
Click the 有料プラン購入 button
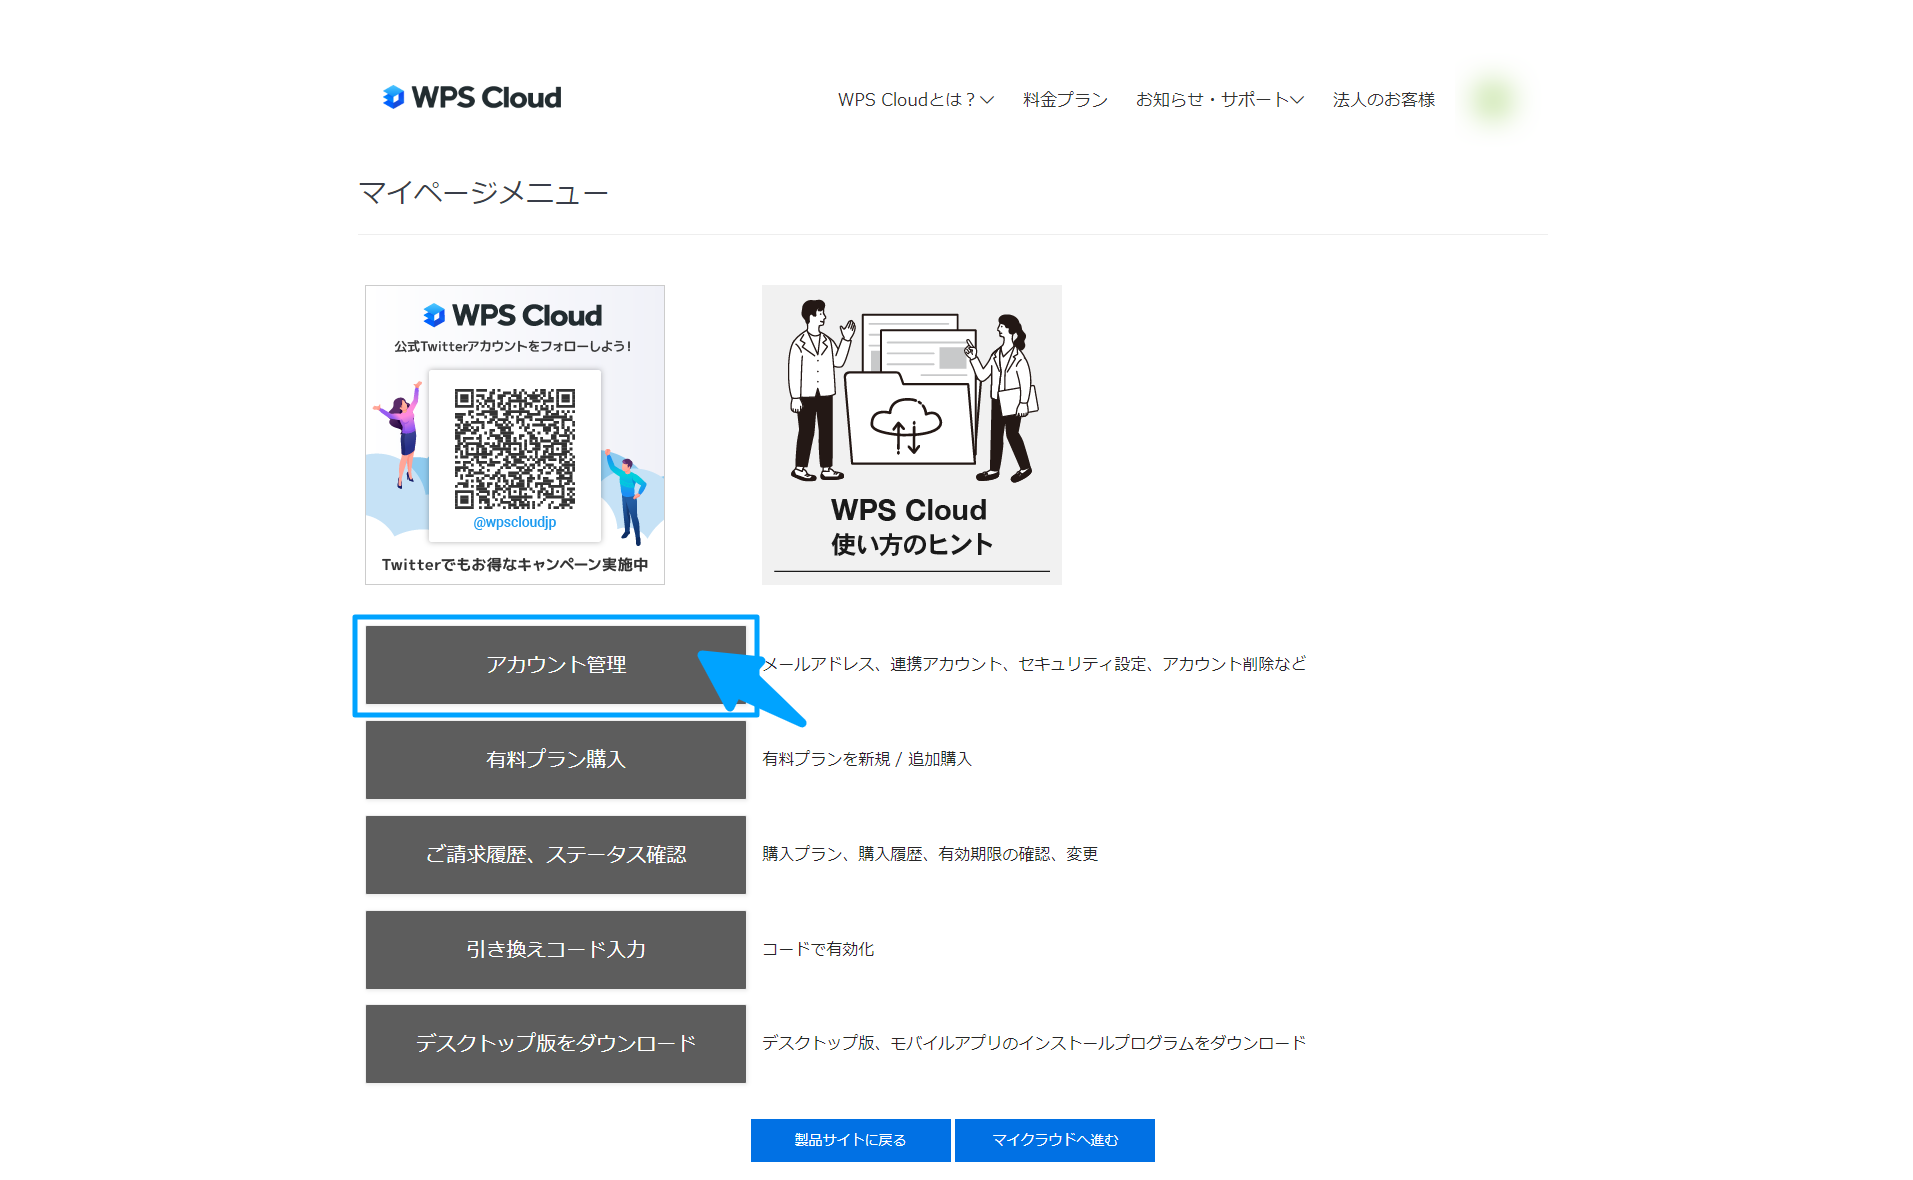556,760
